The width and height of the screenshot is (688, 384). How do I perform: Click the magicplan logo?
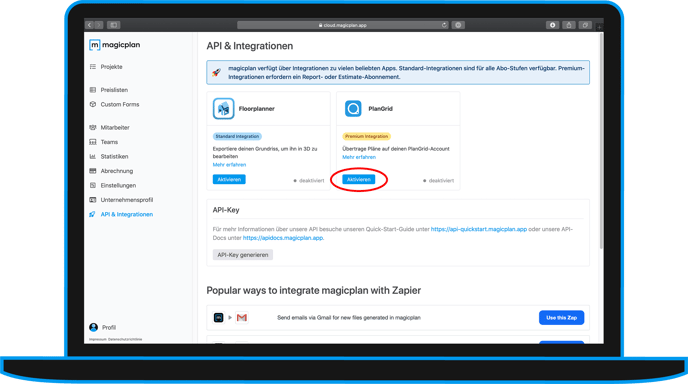pos(115,45)
